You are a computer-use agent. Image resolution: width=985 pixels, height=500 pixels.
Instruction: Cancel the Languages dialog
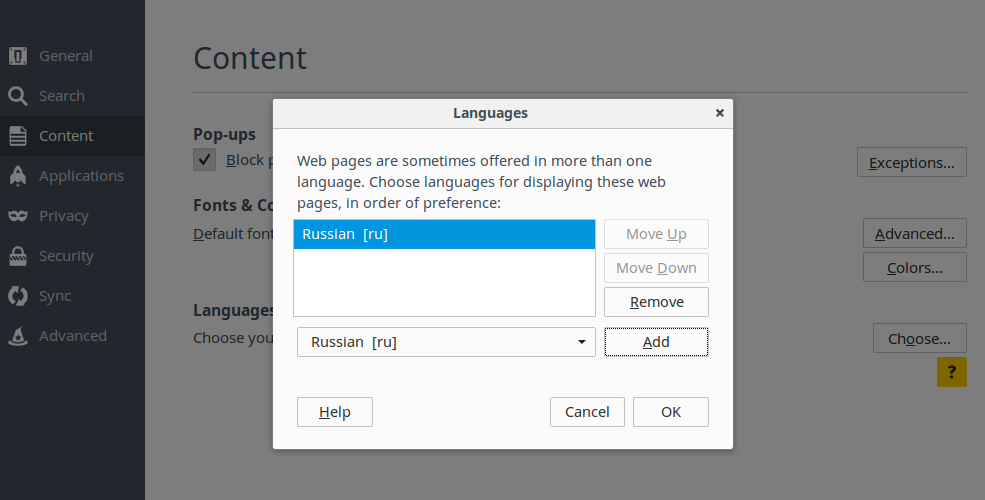(x=587, y=412)
